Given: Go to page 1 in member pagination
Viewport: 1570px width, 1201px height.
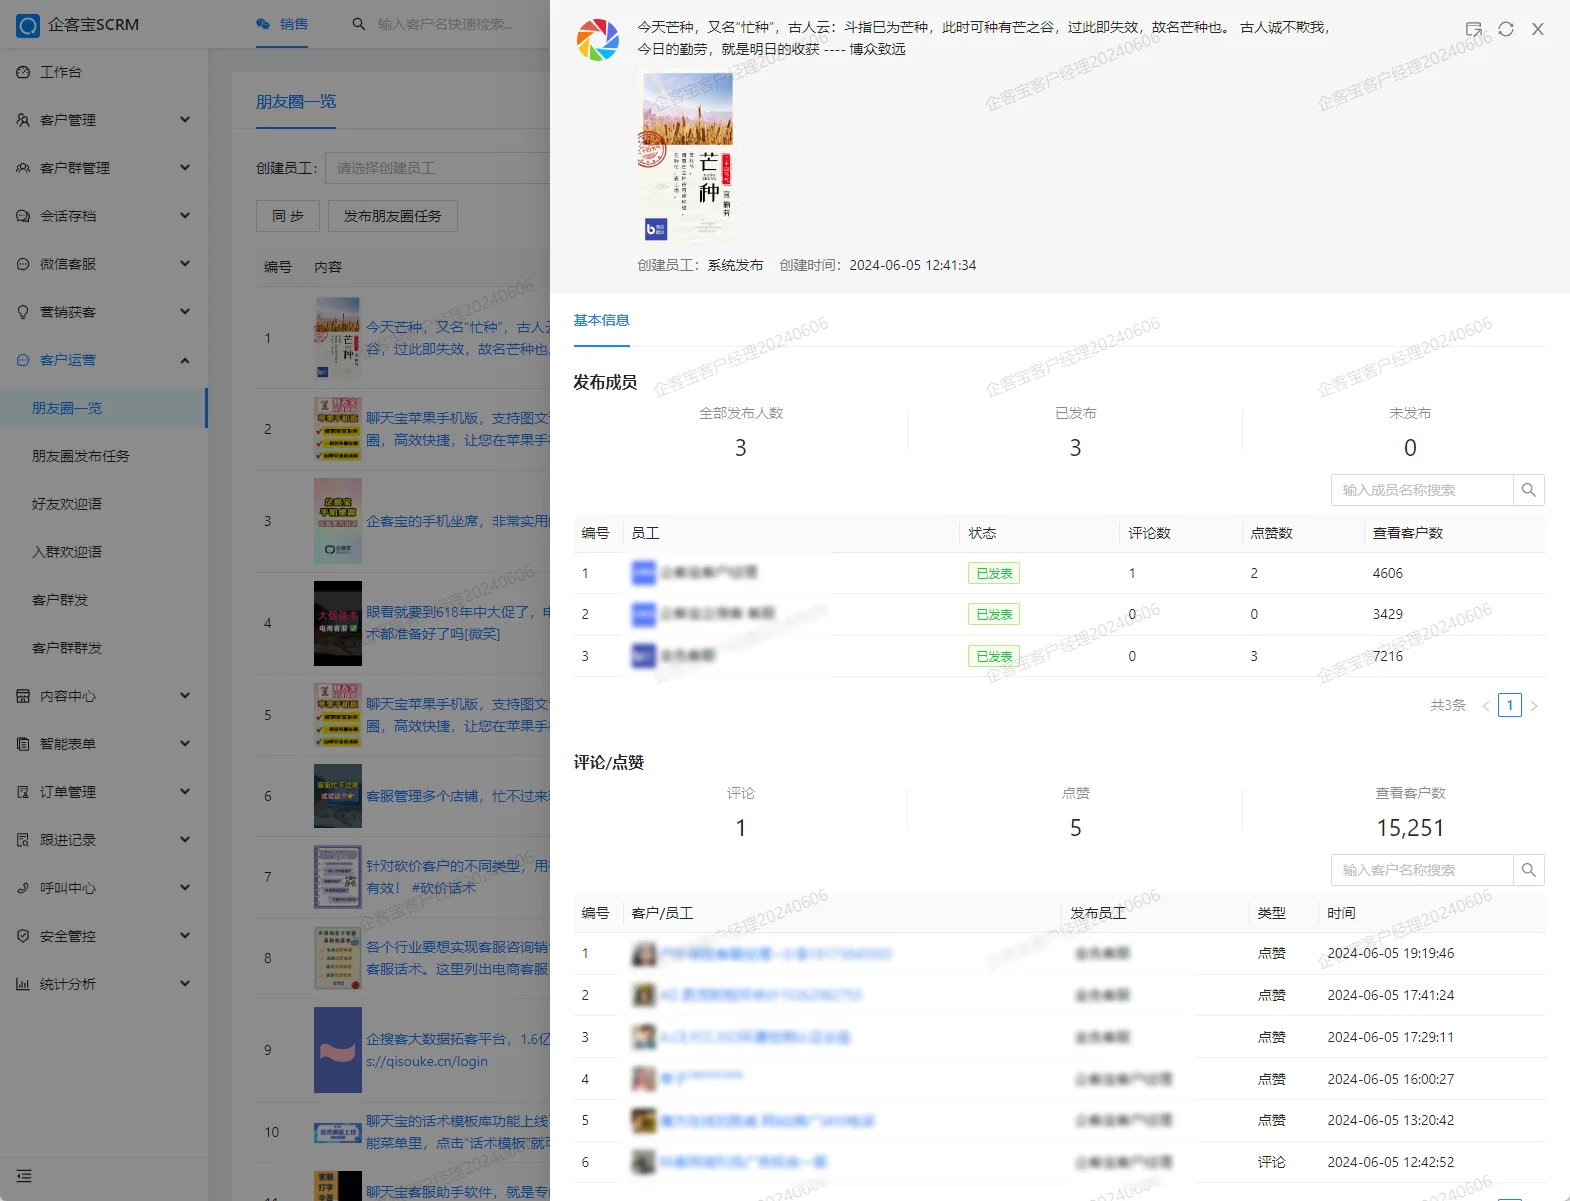Looking at the screenshot, I should point(1510,705).
